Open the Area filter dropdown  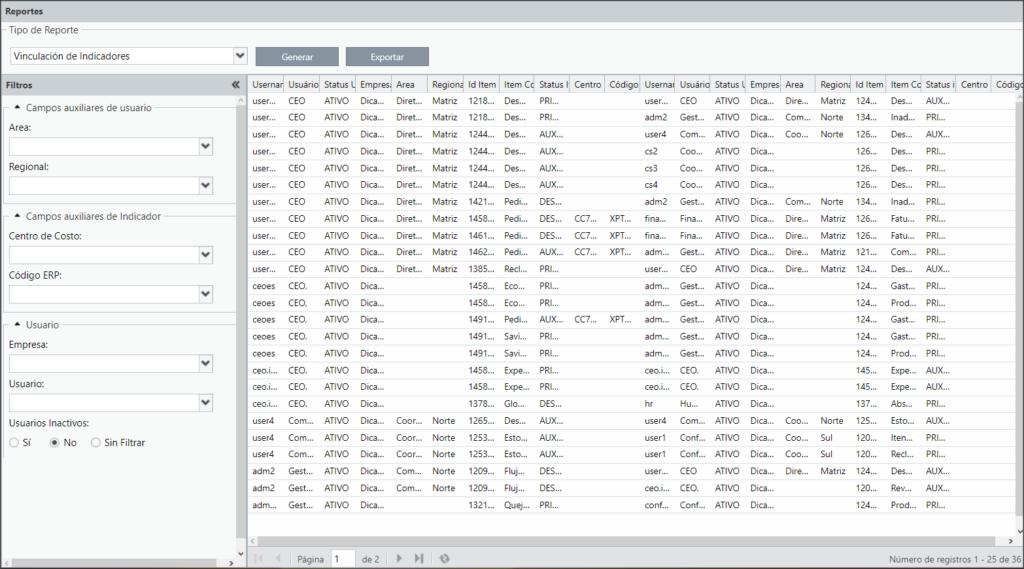(206, 147)
